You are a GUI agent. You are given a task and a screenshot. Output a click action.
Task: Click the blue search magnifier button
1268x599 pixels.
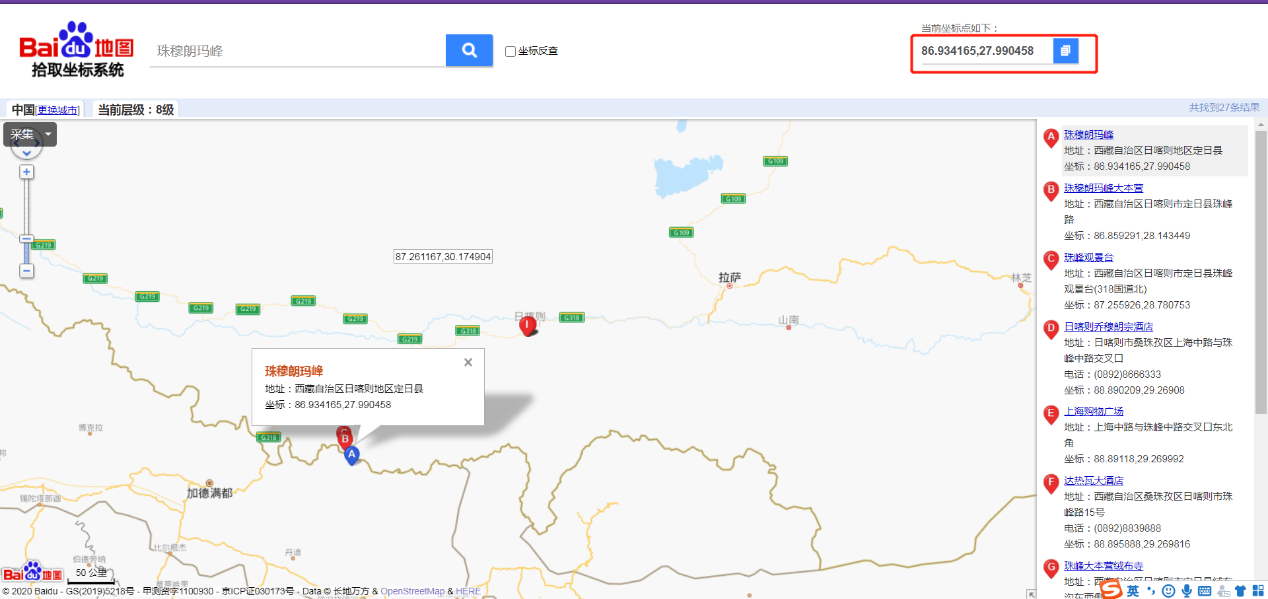click(x=469, y=50)
